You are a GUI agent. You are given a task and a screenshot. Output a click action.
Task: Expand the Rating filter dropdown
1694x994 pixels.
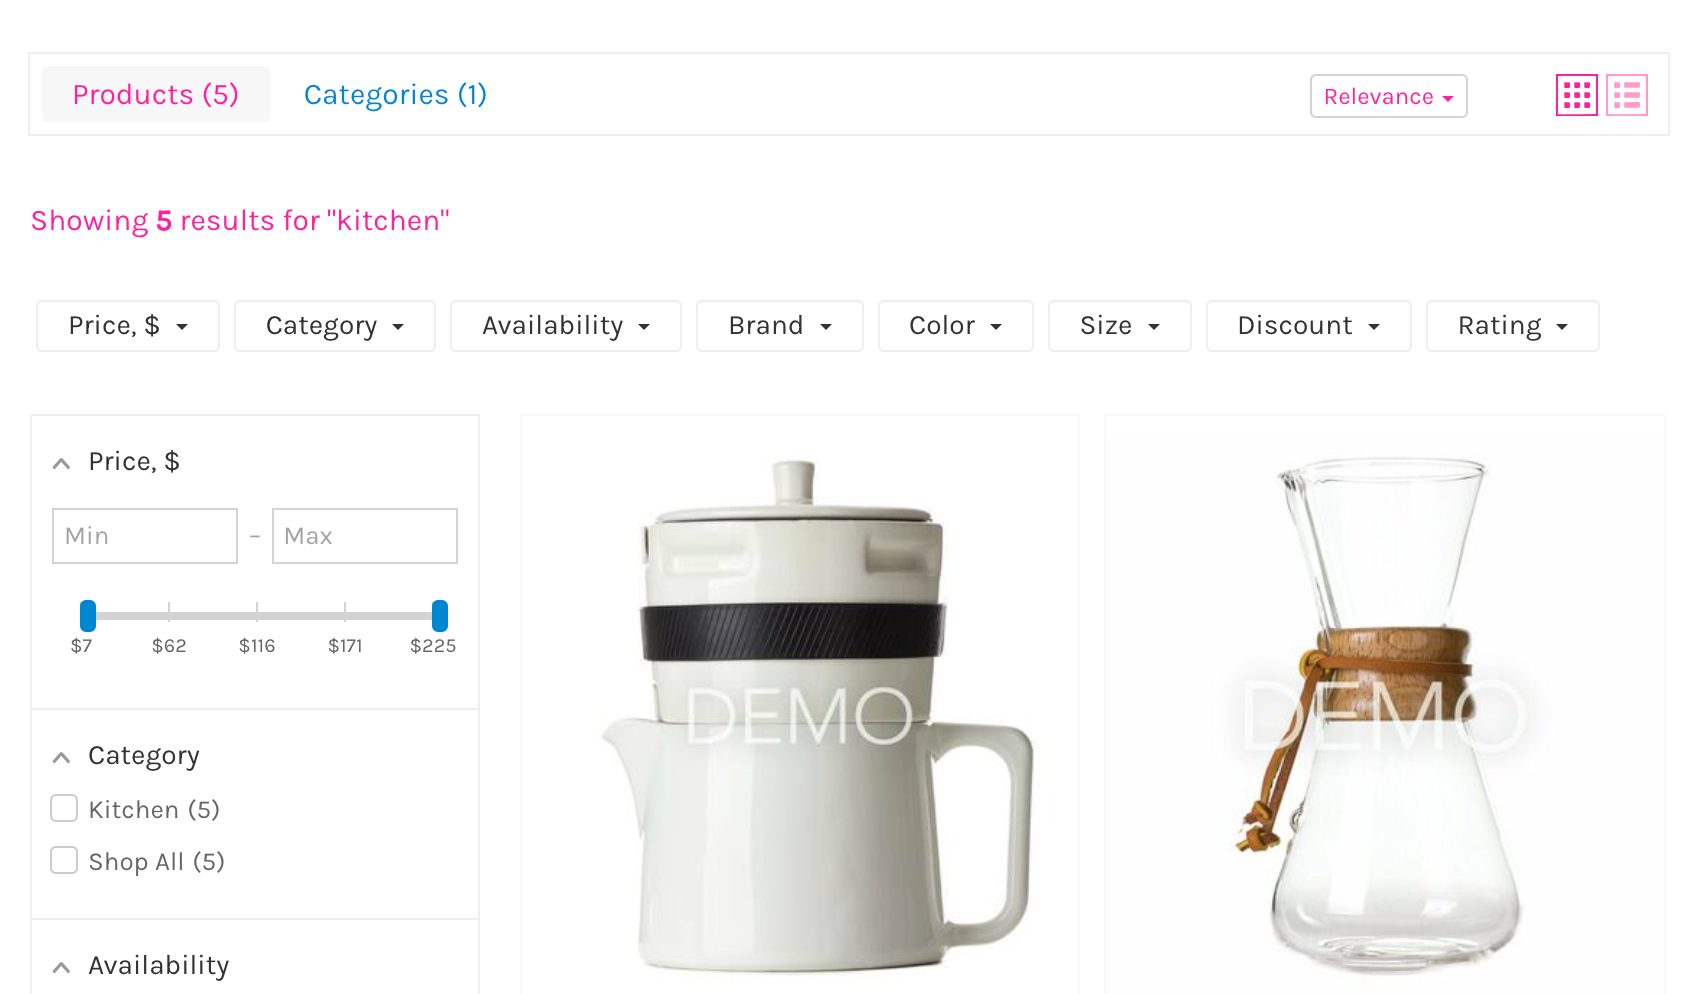tap(1512, 326)
